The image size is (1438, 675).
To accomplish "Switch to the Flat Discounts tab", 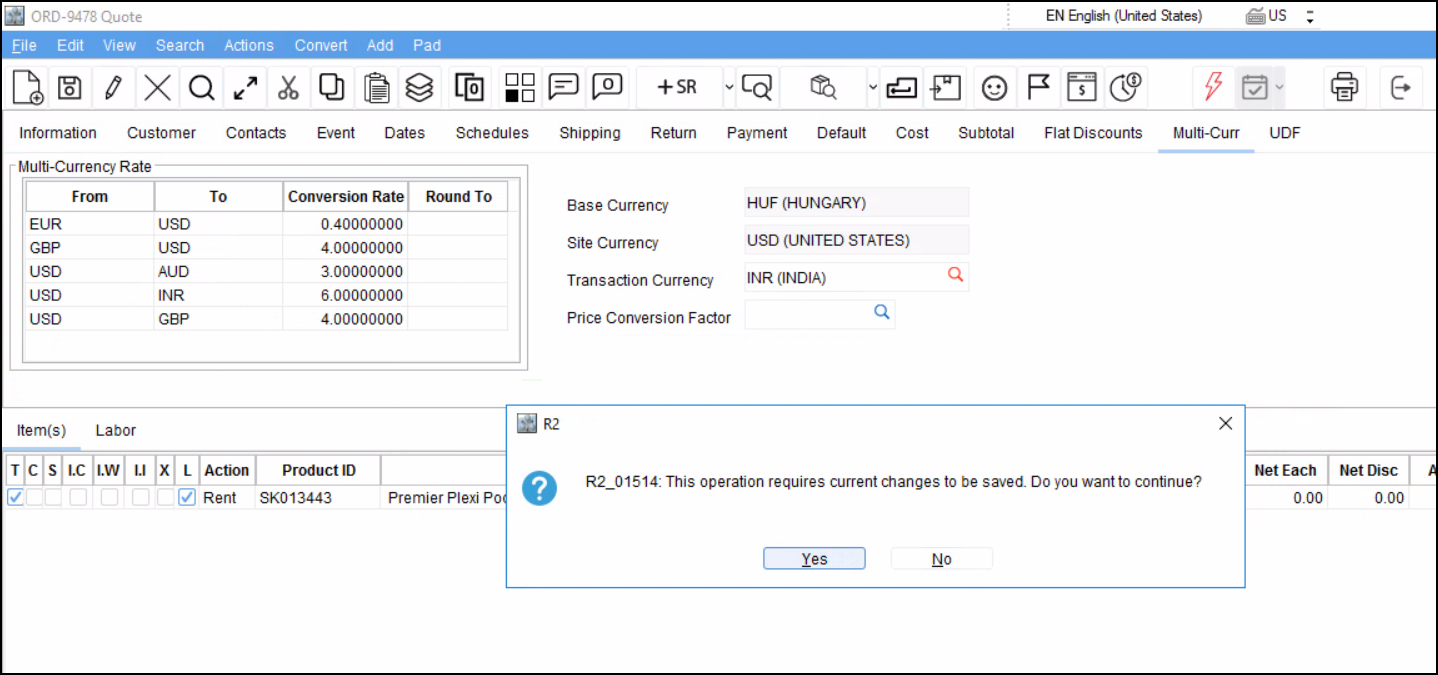I will coord(1093,133).
